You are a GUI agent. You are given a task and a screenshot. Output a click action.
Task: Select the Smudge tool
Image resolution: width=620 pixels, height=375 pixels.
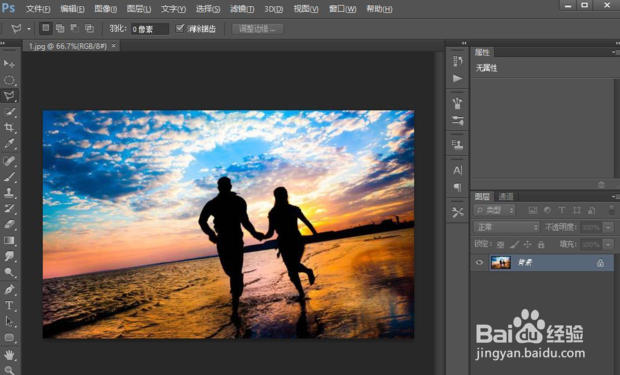tap(9, 256)
